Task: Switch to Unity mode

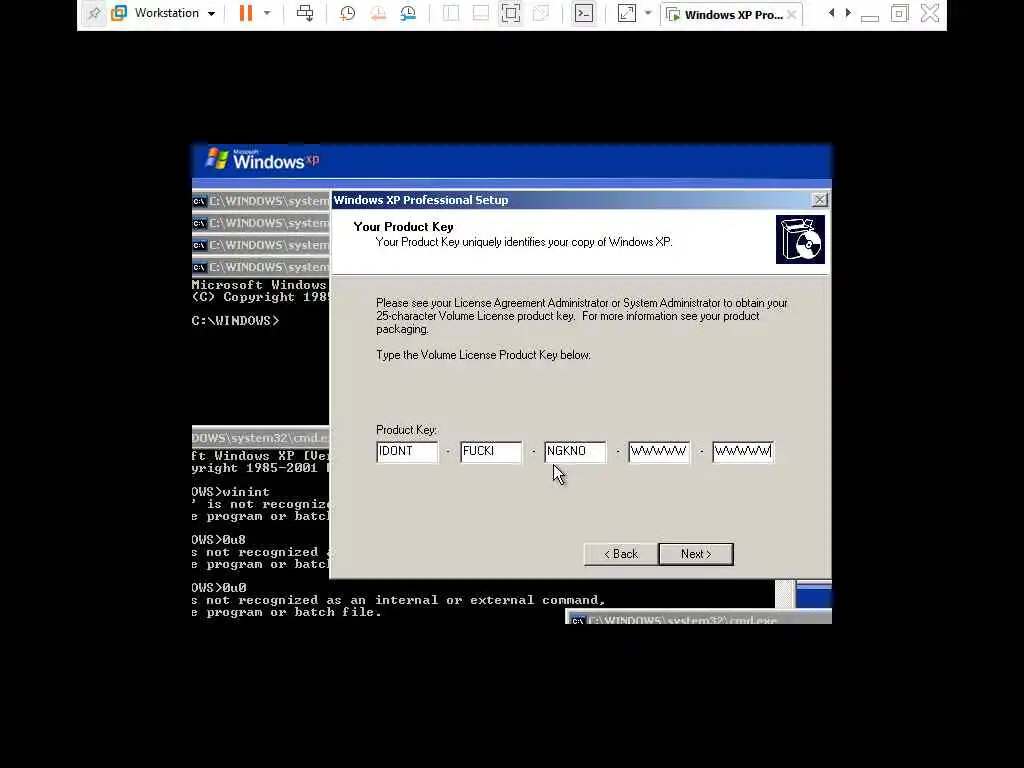Action: pyautogui.click(x=541, y=13)
